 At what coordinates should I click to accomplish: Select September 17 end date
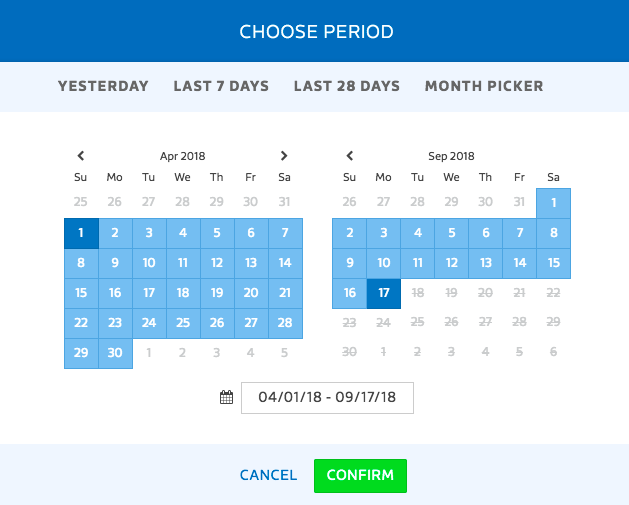384,293
